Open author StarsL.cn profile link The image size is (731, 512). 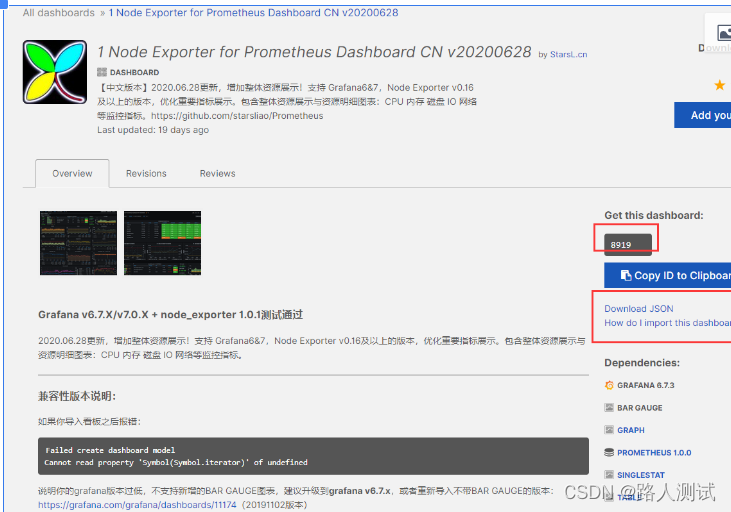point(568,55)
